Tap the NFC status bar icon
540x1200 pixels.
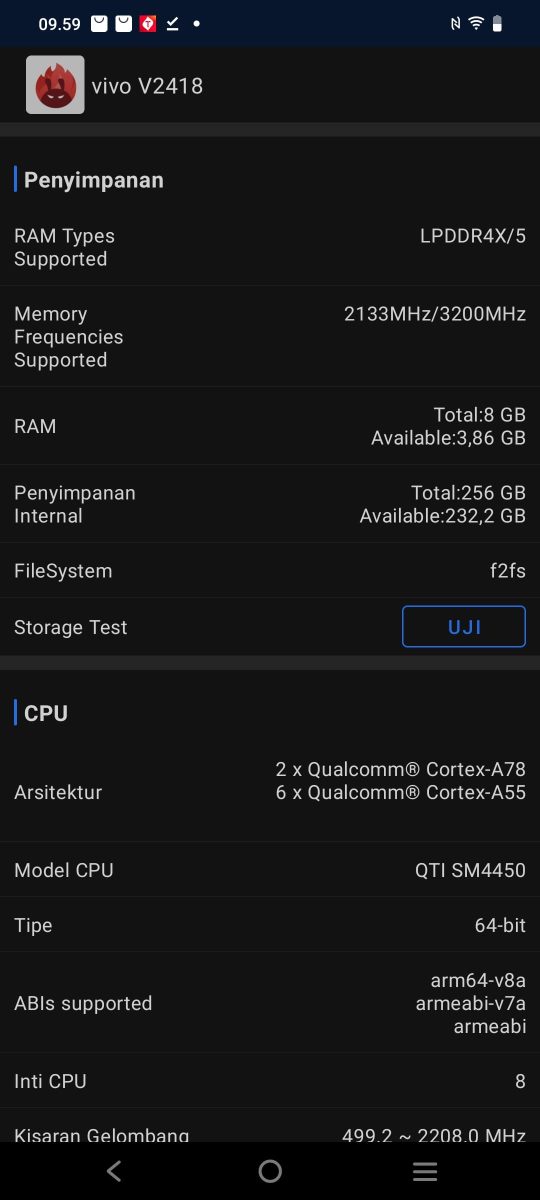(x=456, y=24)
